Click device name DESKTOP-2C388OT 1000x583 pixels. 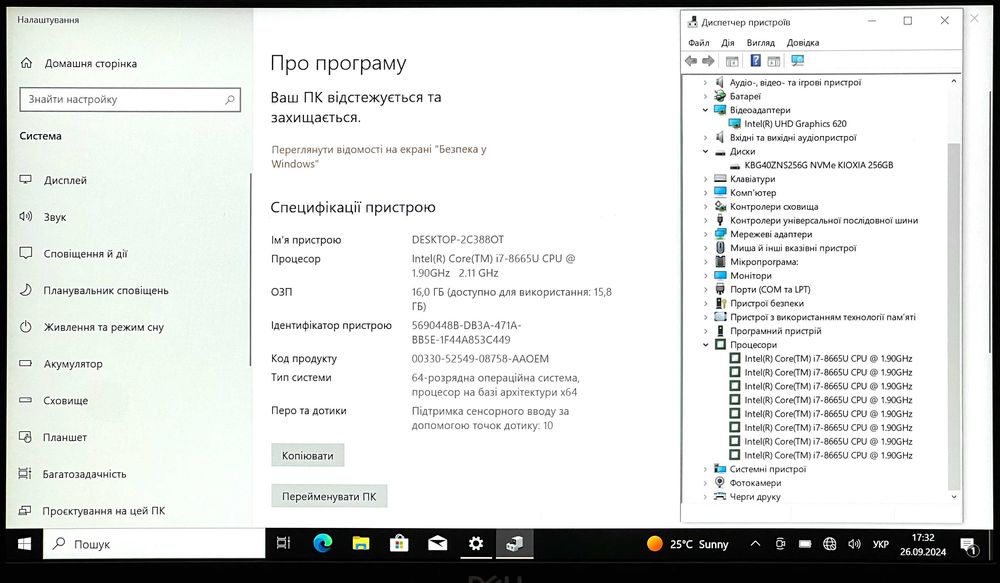click(x=457, y=240)
